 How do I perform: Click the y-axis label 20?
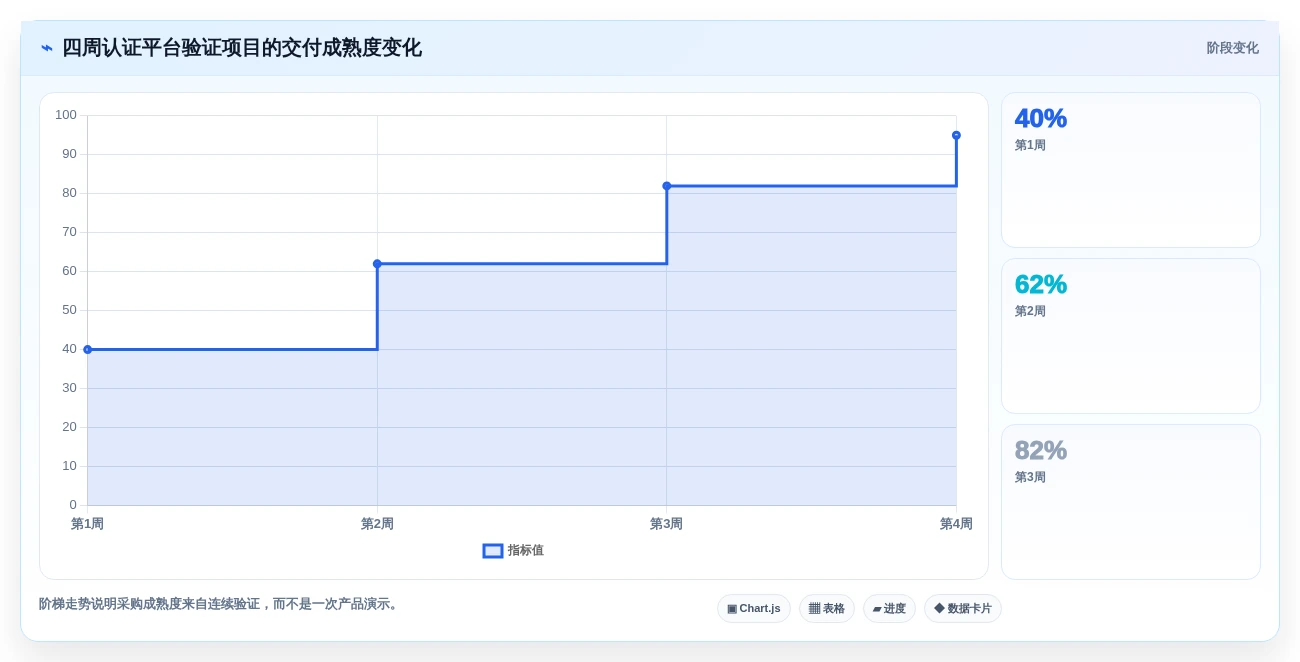69,427
